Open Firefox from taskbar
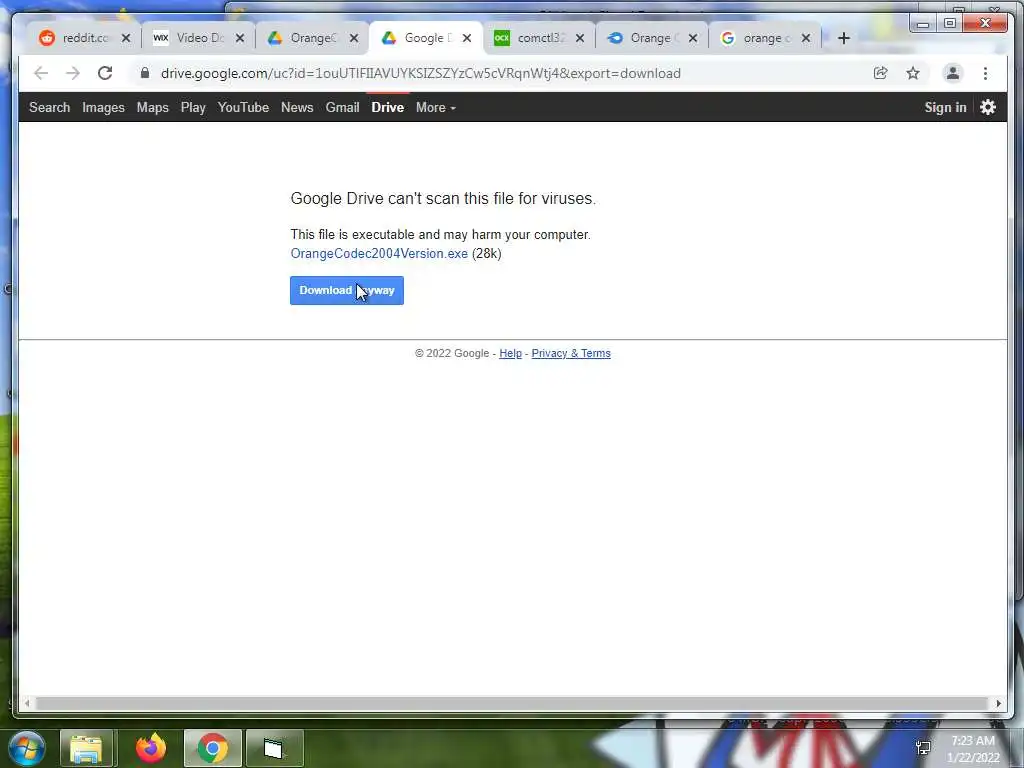This screenshot has width=1024, height=768. pos(151,748)
